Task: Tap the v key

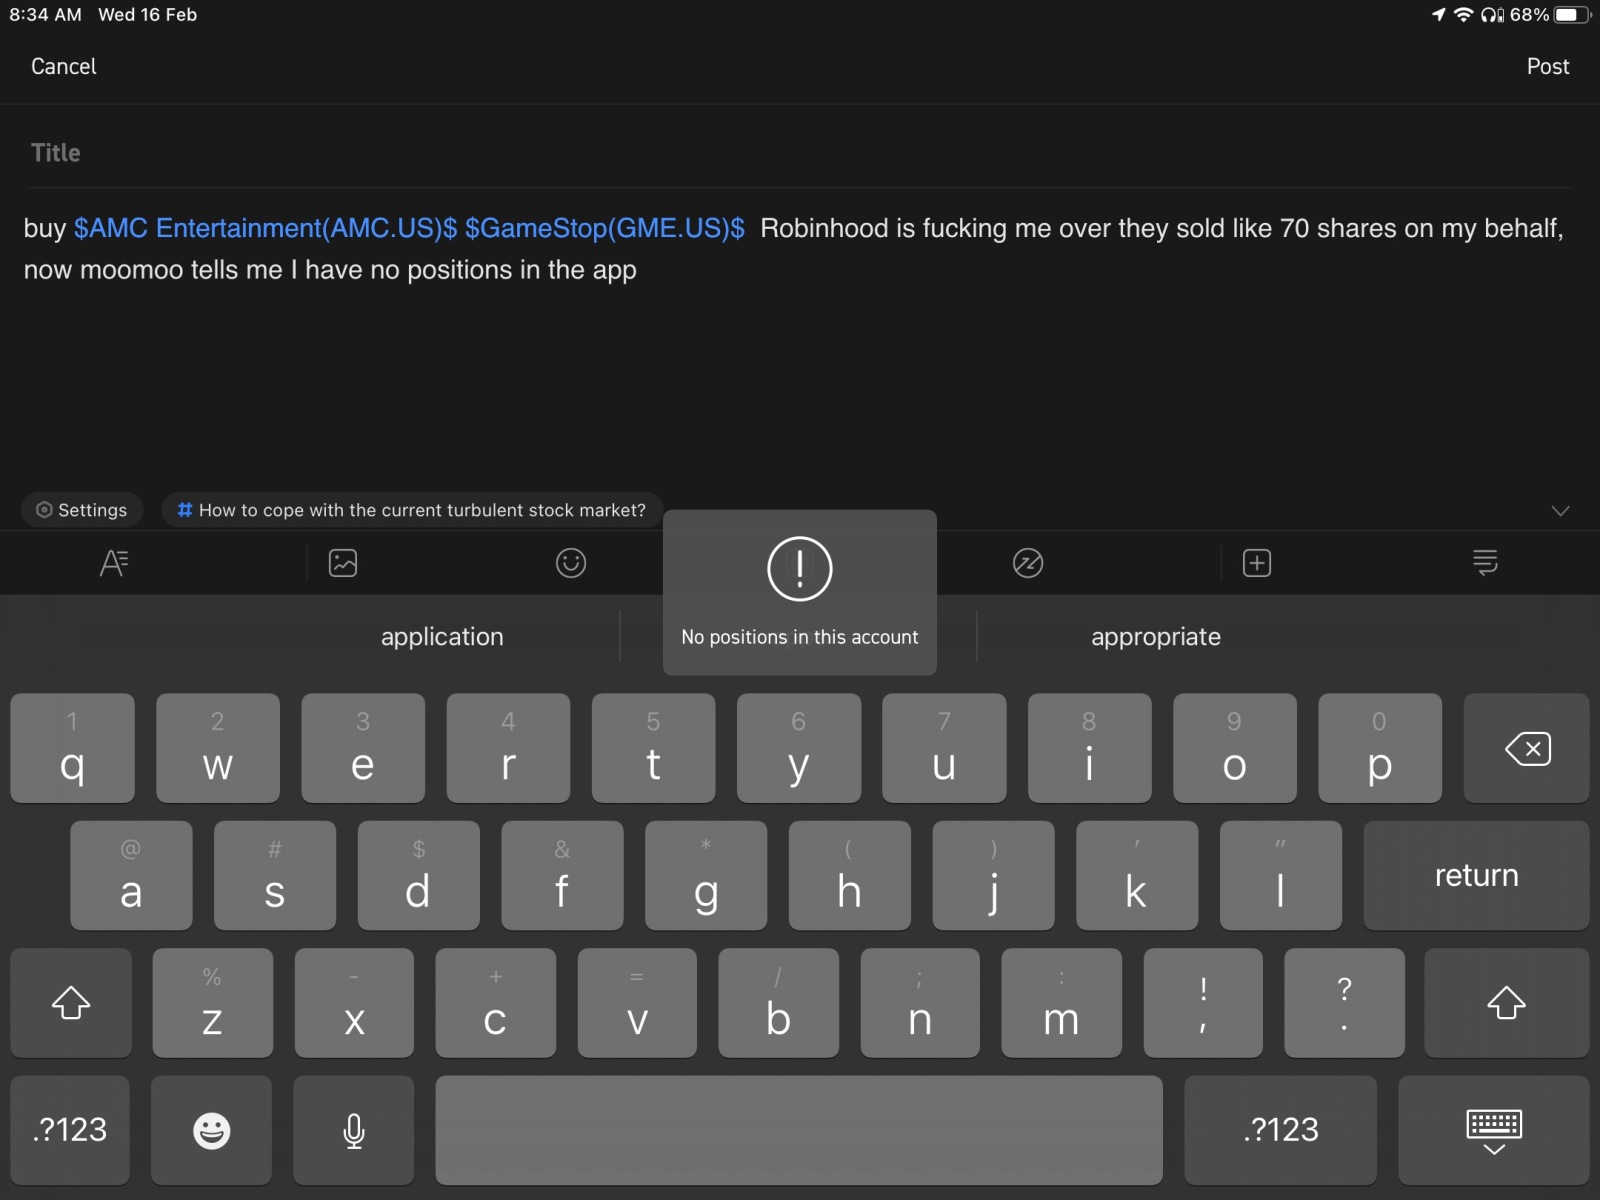Action: (x=637, y=1003)
